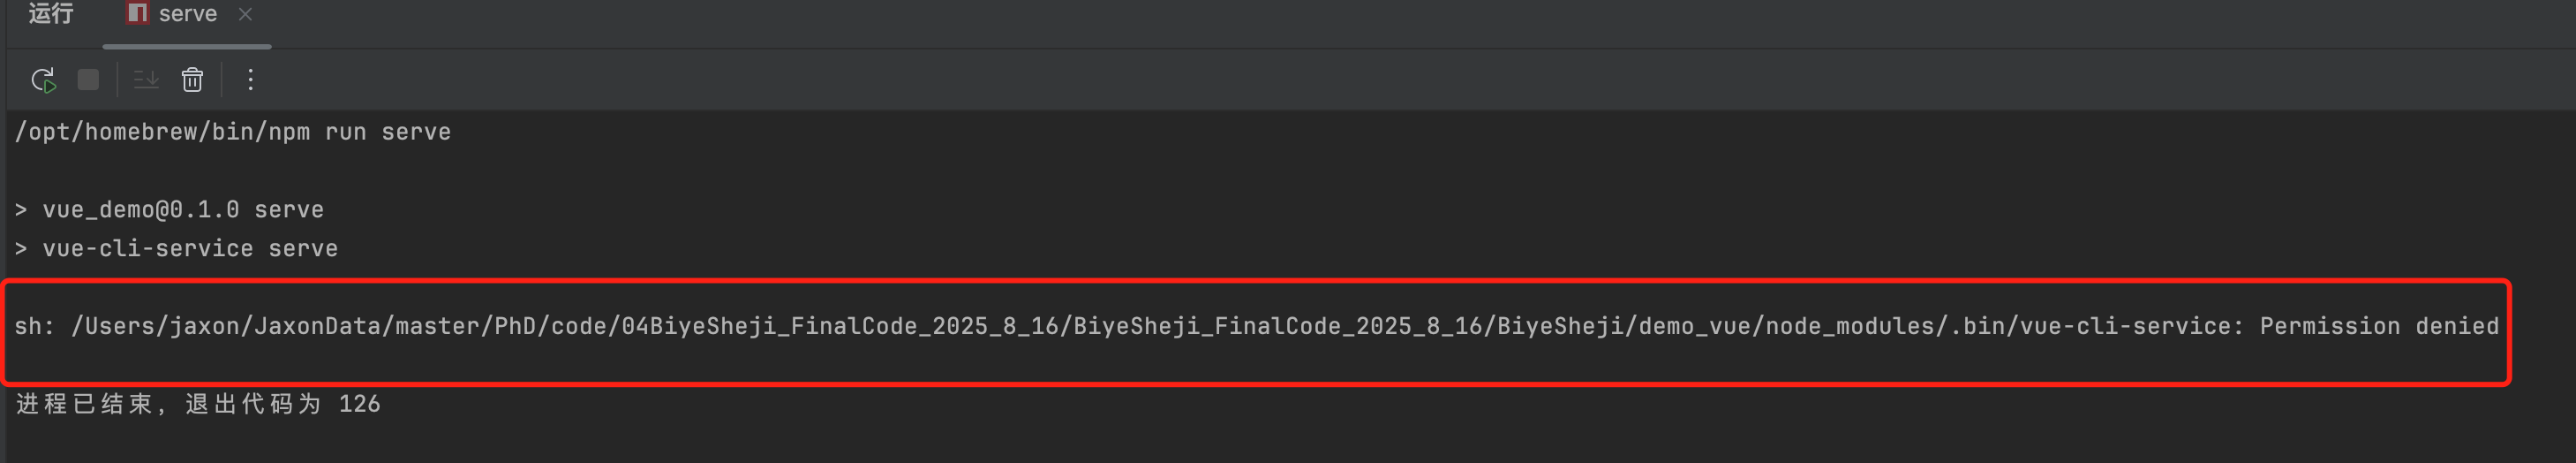Click the Permission denied text
The image size is (2576, 463).
[2379, 326]
